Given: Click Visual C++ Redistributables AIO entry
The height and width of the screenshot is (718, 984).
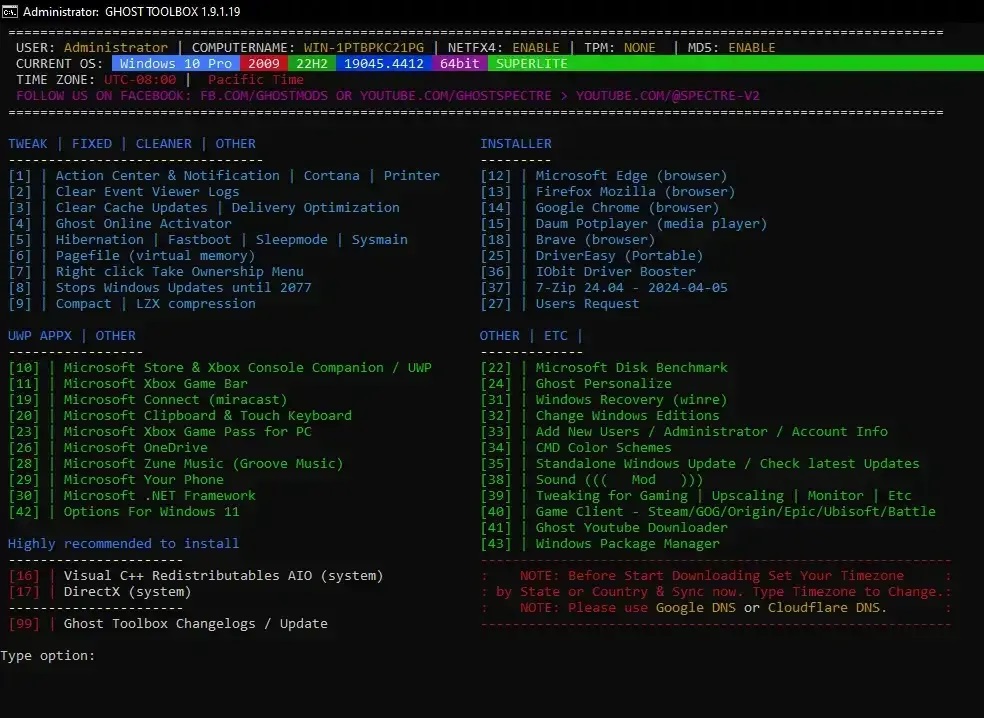Looking at the screenshot, I should [223, 576].
